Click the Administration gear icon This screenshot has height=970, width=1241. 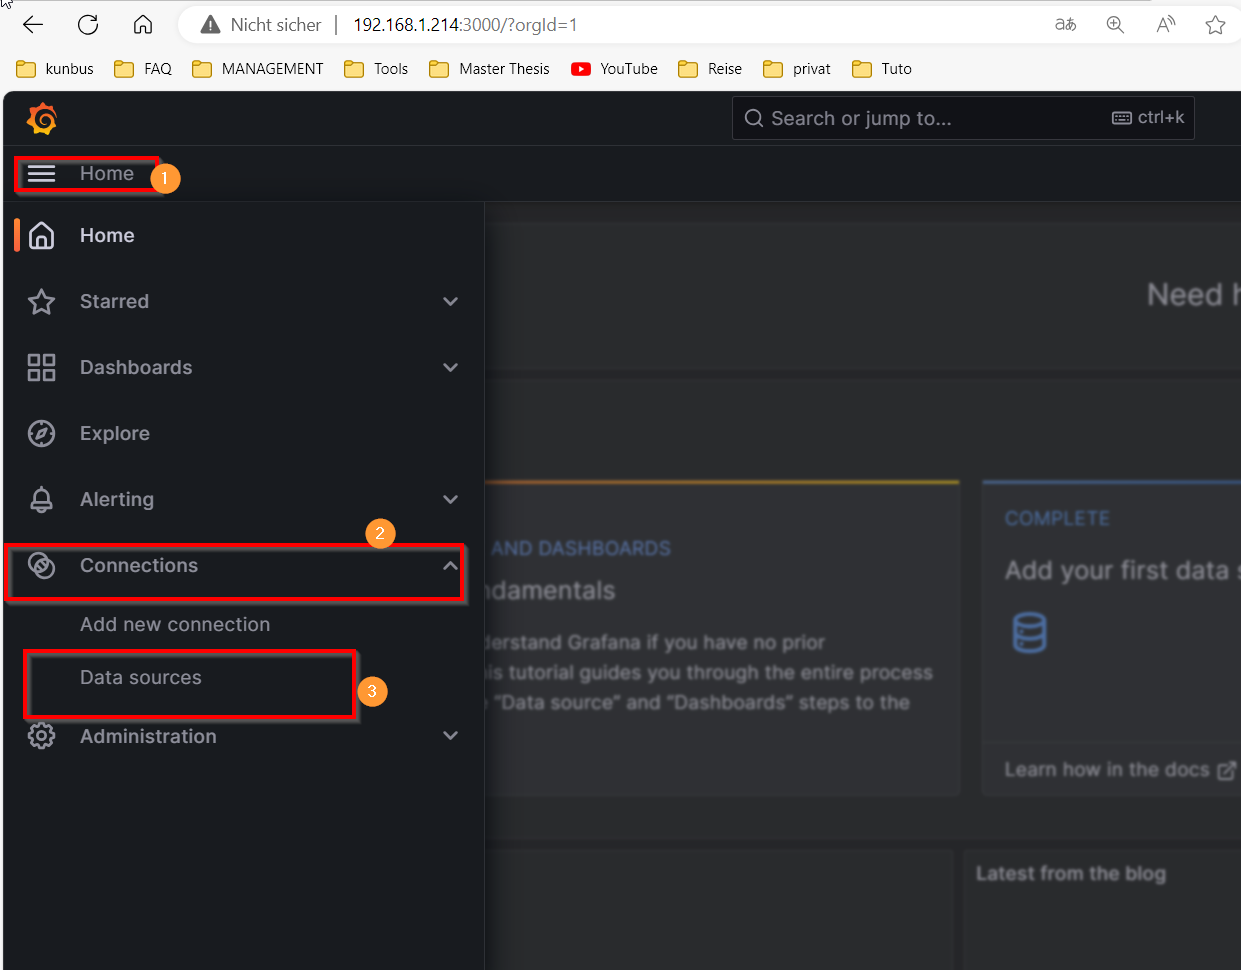tap(41, 736)
